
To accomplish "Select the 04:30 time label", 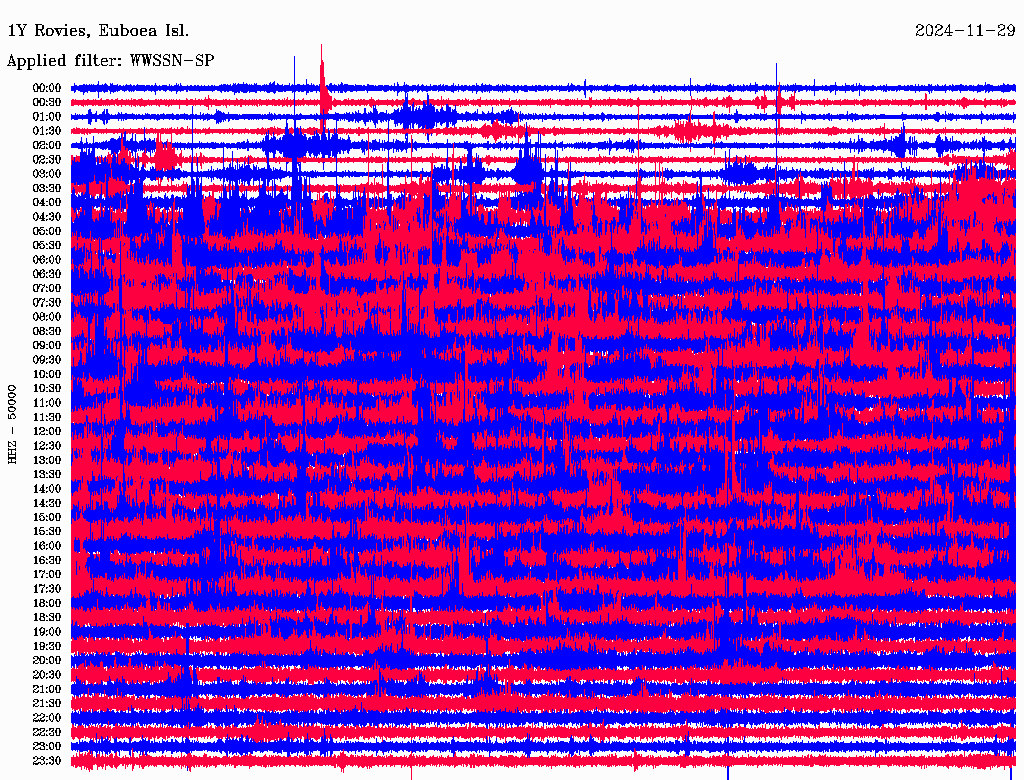I will [x=46, y=217].
